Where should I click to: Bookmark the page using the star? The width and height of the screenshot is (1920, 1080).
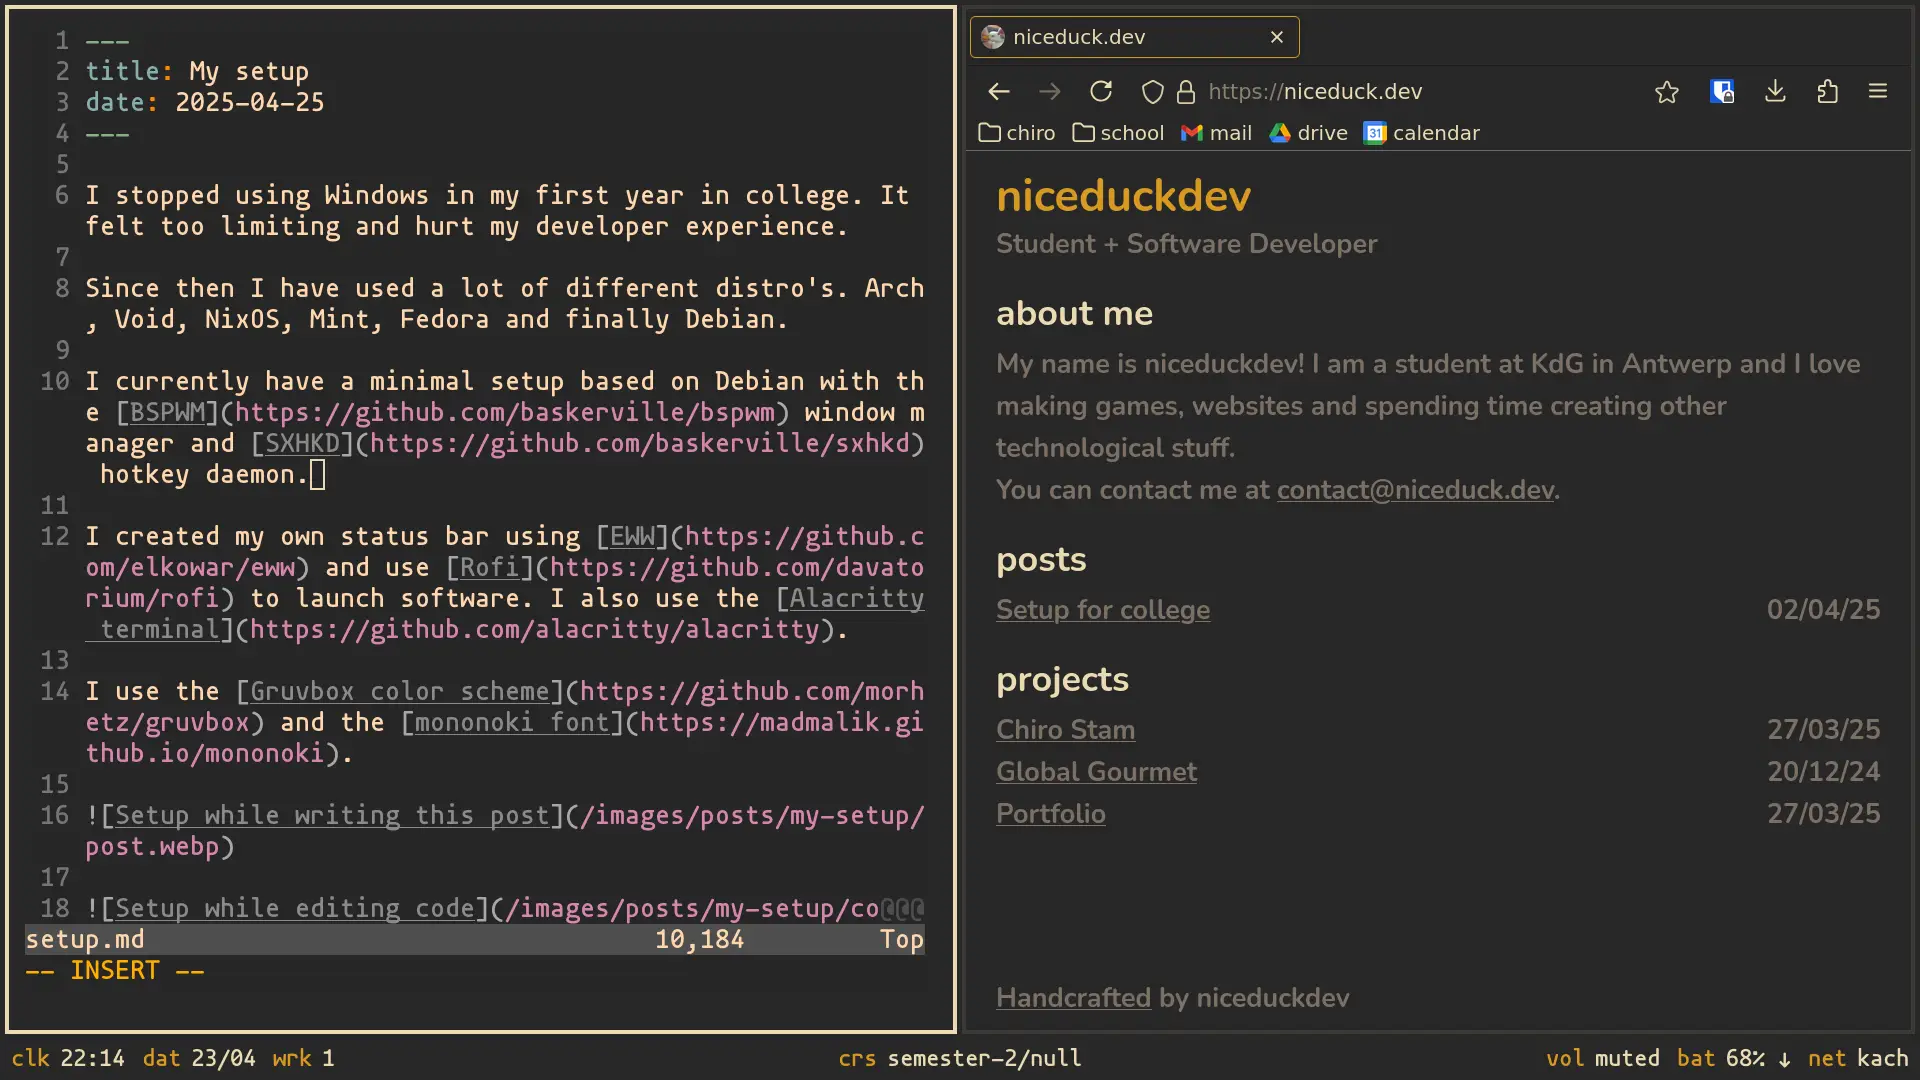click(x=1667, y=91)
